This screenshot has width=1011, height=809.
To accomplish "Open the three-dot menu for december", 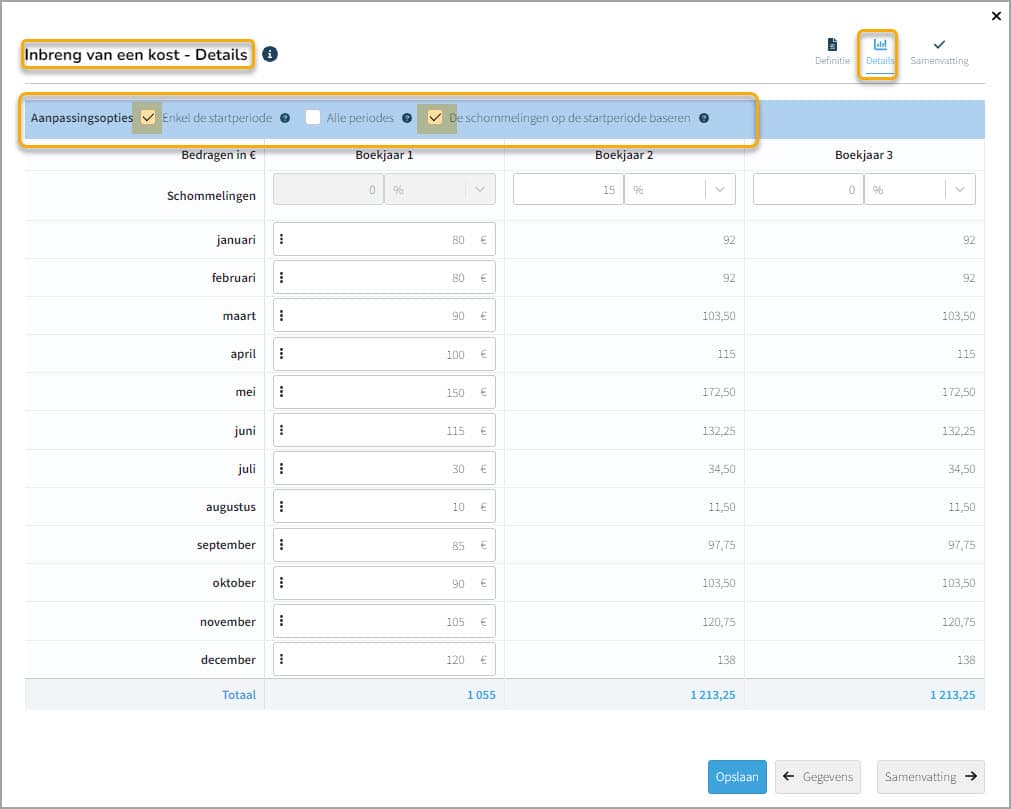I will 282,659.
